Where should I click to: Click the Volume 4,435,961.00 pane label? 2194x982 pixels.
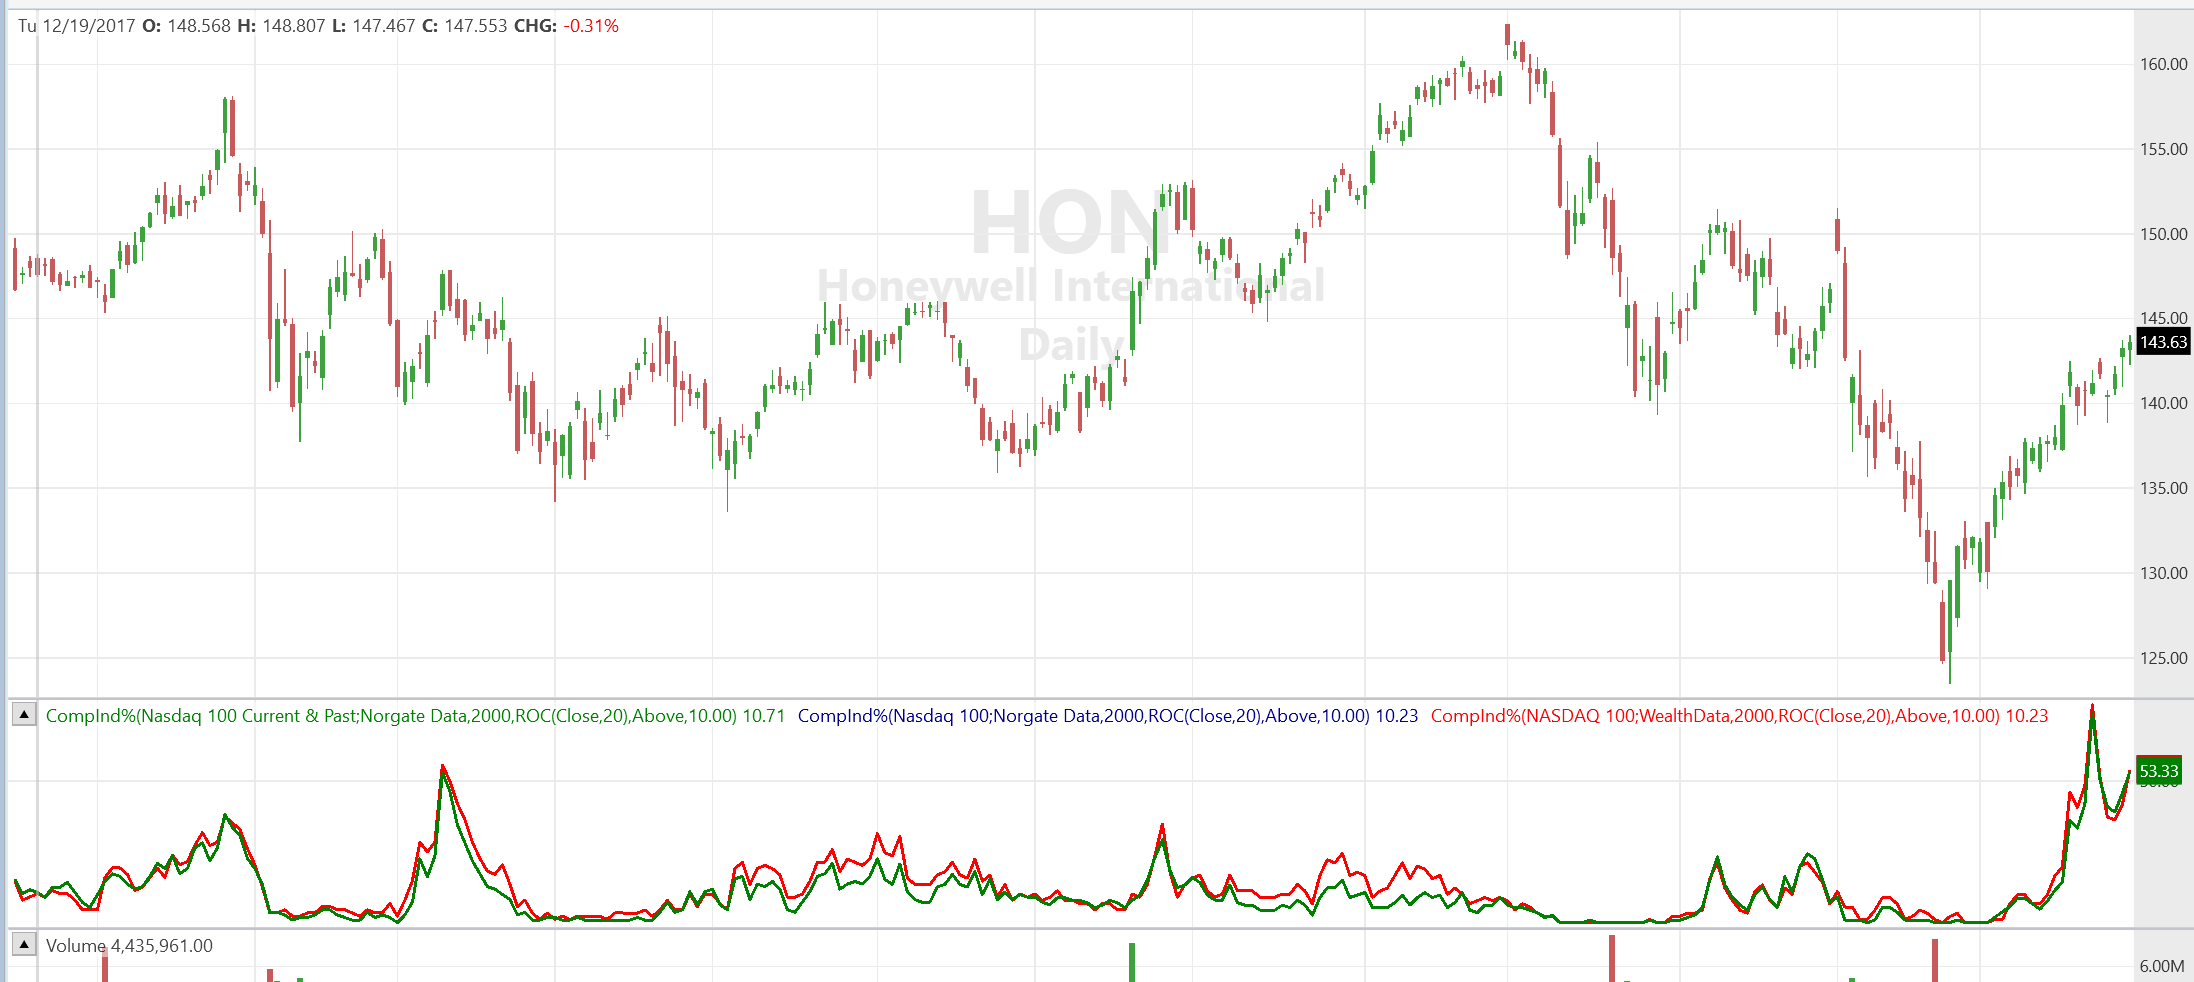[129, 946]
